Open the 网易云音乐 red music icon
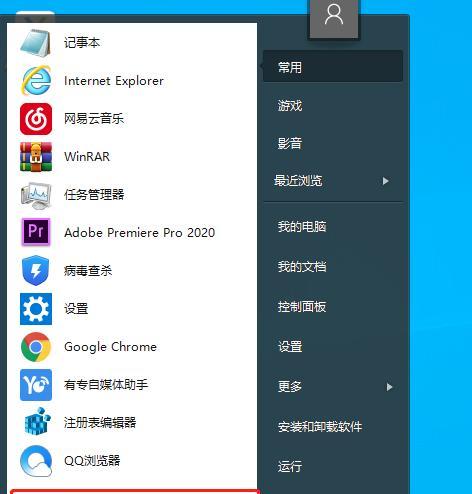This screenshot has width=472, height=494. coord(36,119)
